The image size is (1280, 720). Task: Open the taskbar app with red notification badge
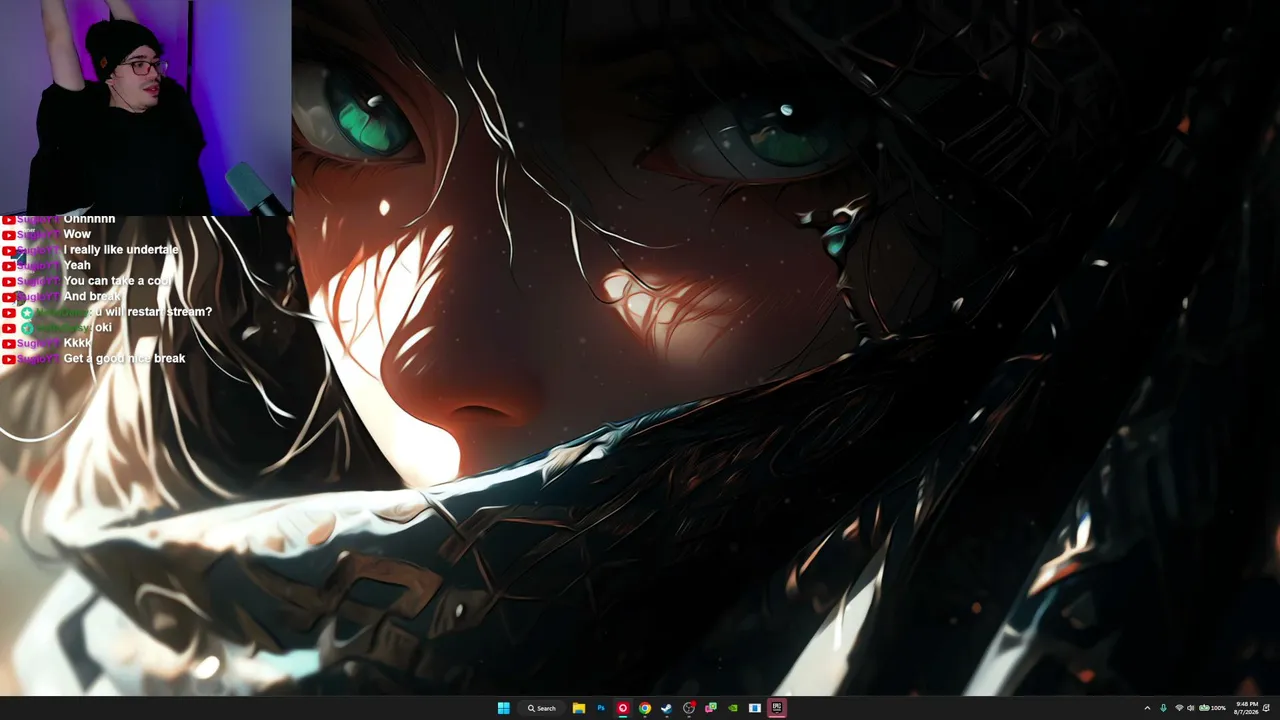[689, 708]
